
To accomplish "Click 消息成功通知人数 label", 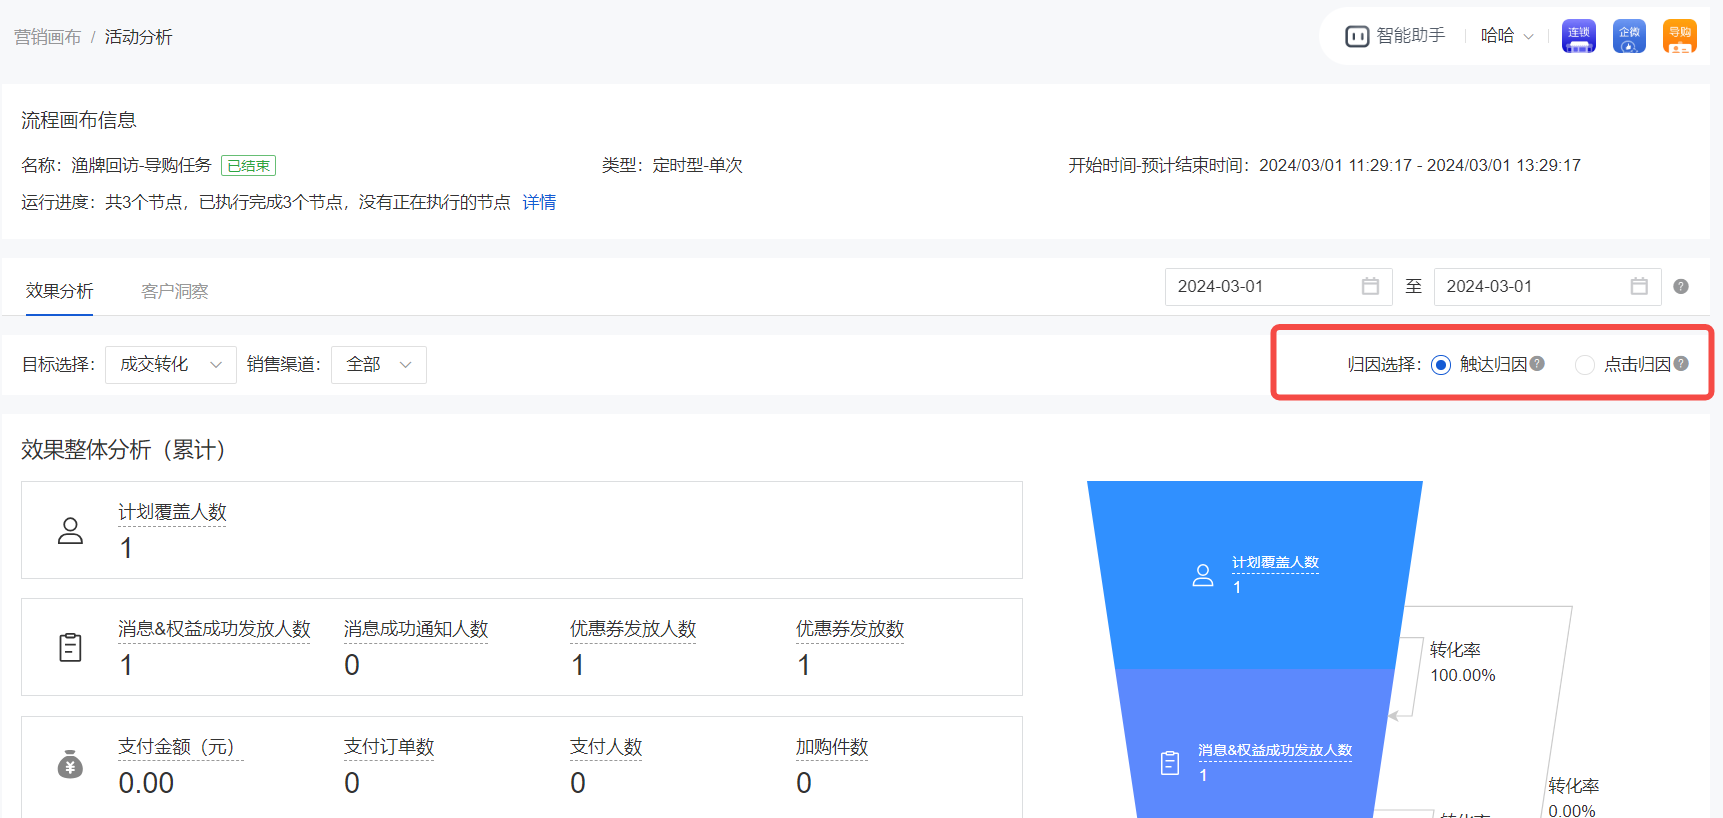I will pos(416,629).
